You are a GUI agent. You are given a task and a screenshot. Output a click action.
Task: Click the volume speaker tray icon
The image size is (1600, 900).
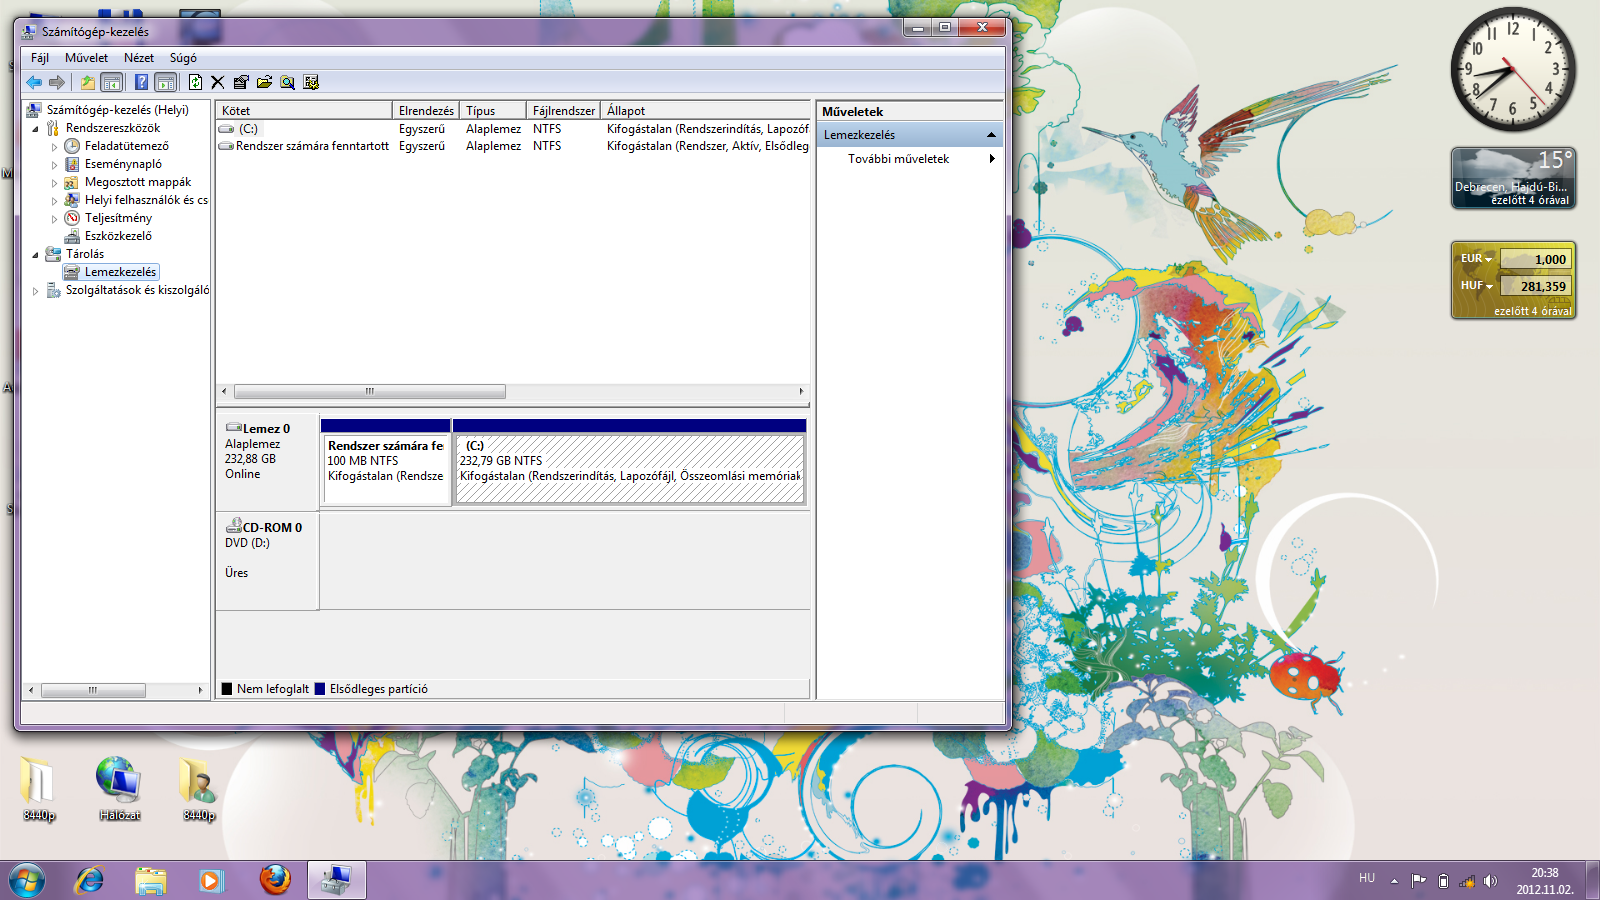1490,881
